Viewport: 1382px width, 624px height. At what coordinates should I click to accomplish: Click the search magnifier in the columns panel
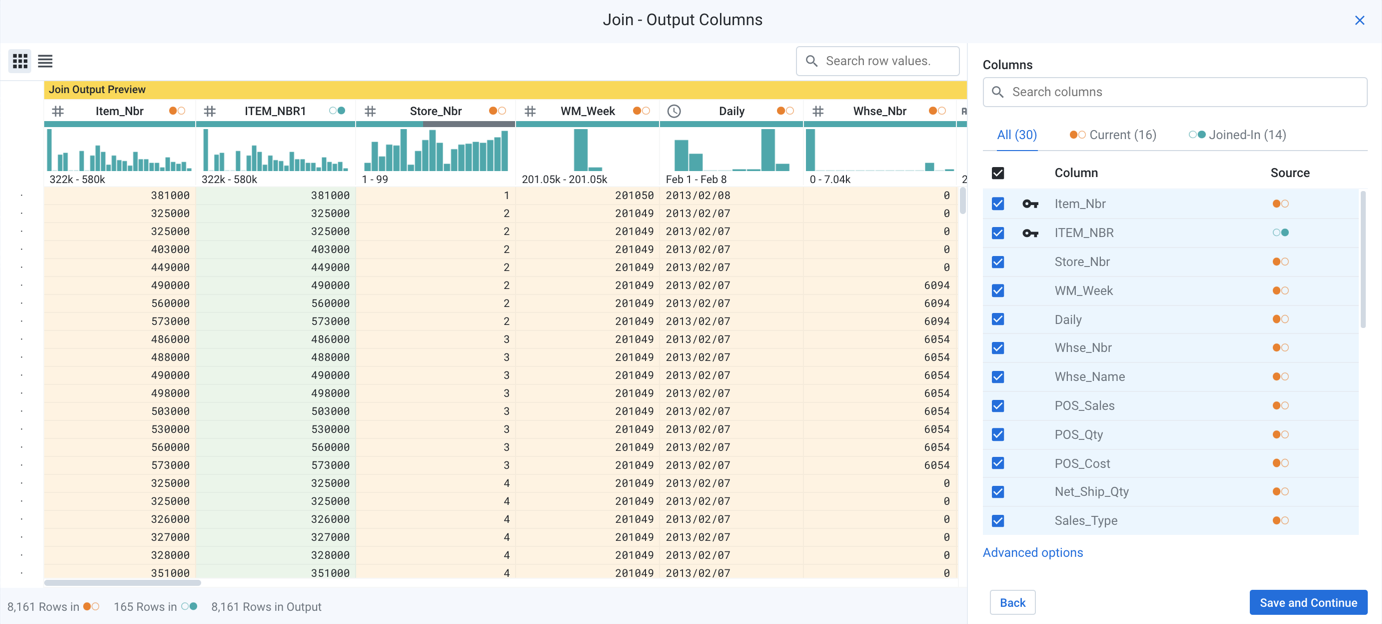pos(998,92)
